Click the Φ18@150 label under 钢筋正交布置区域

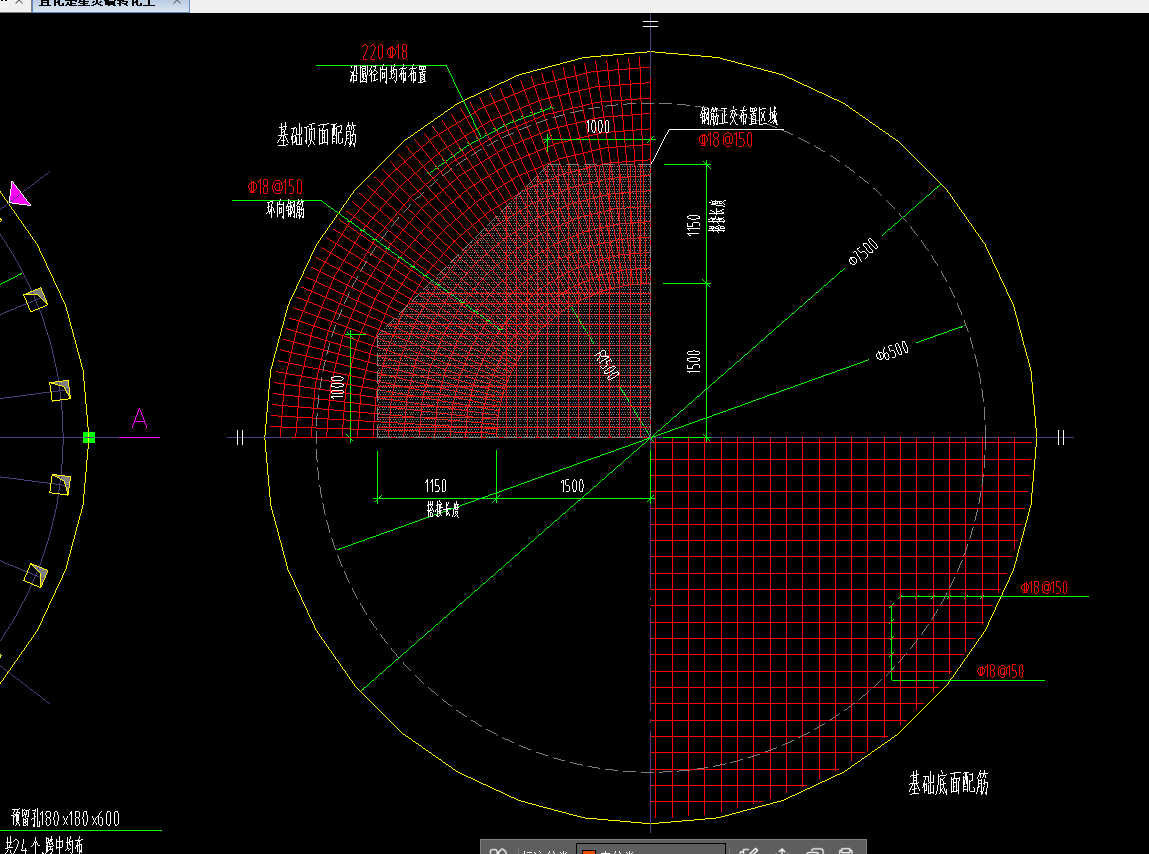(725, 140)
